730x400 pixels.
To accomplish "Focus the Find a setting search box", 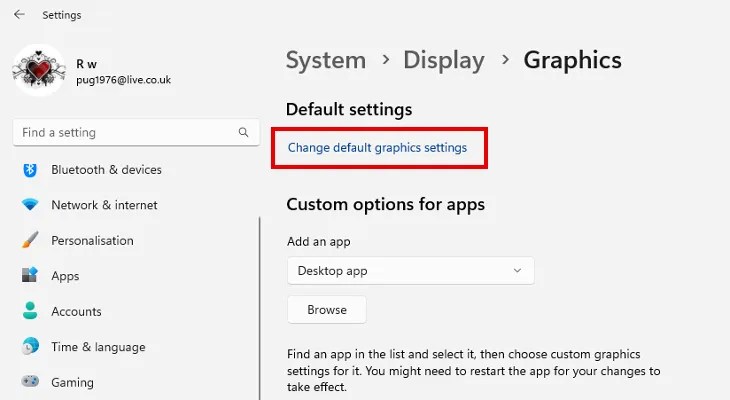I will tap(136, 132).
